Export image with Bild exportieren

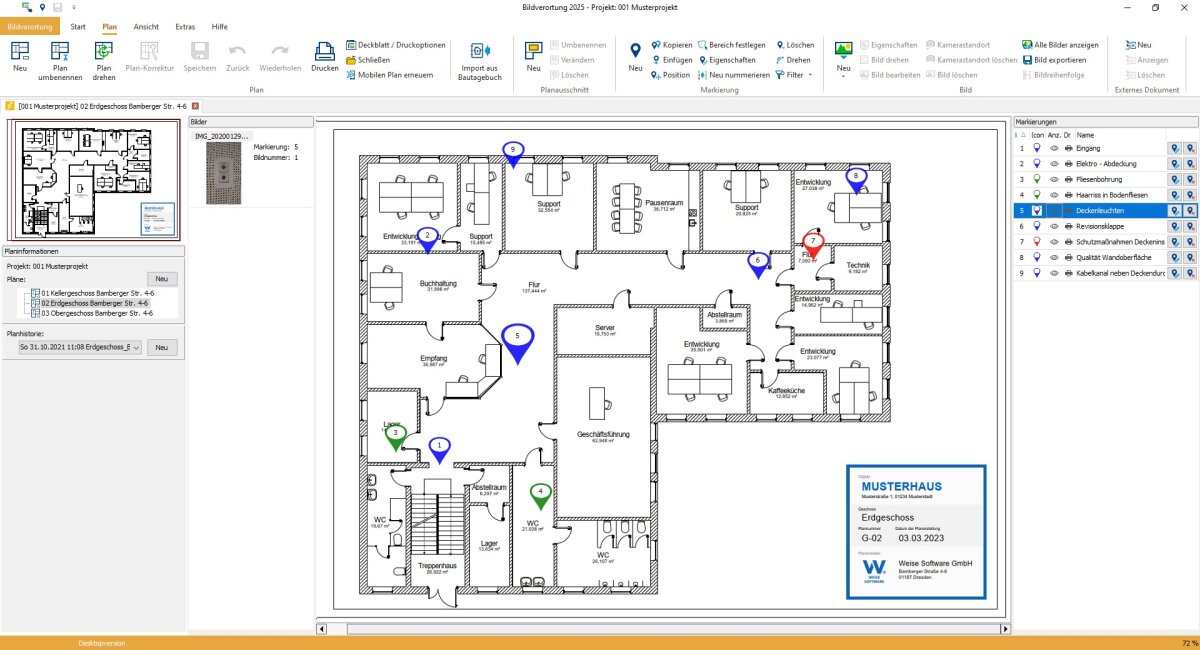[x=1053, y=60]
